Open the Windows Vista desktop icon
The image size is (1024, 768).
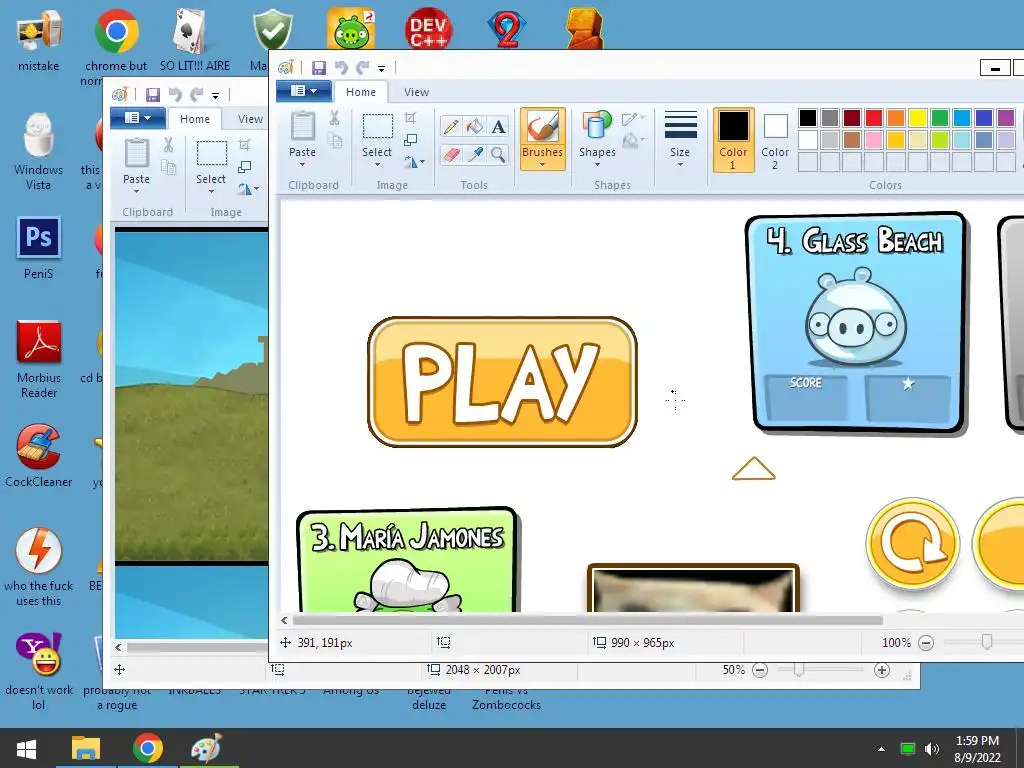(39, 135)
